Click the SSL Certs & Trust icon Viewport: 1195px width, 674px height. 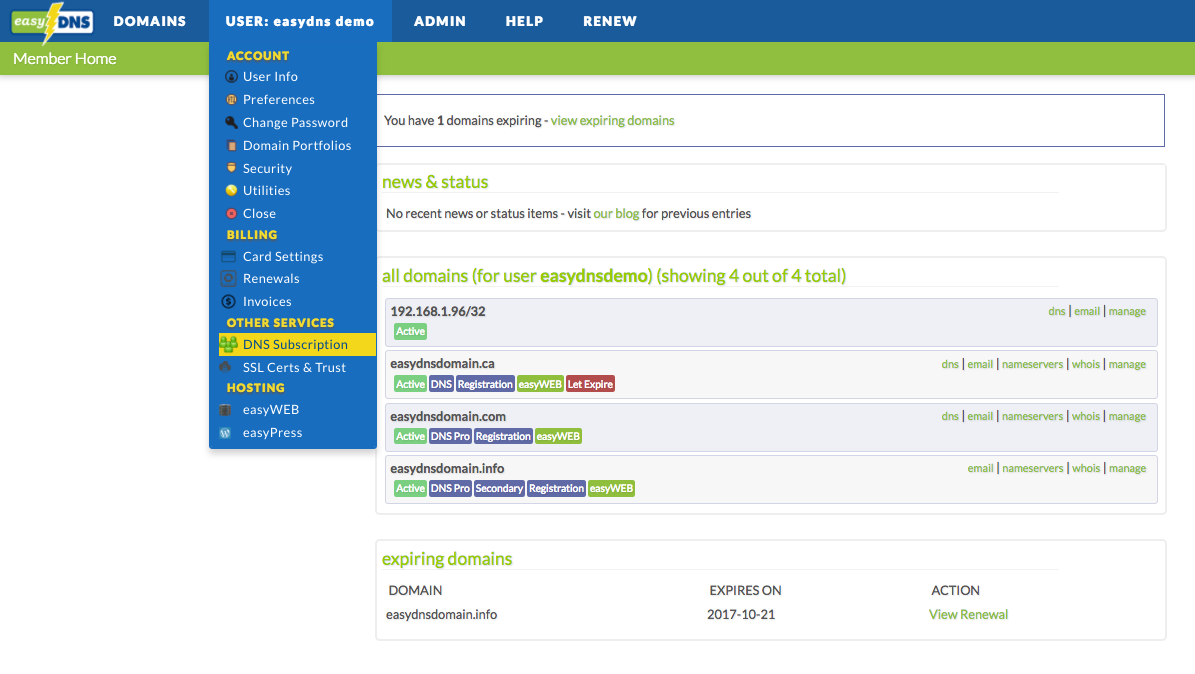click(x=226, y=367)
